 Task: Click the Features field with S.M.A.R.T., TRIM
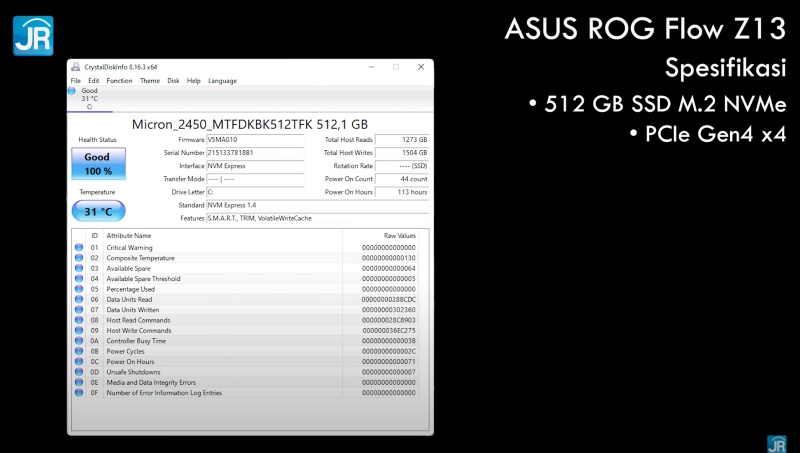pyautogui.click(x=317, y=218)
